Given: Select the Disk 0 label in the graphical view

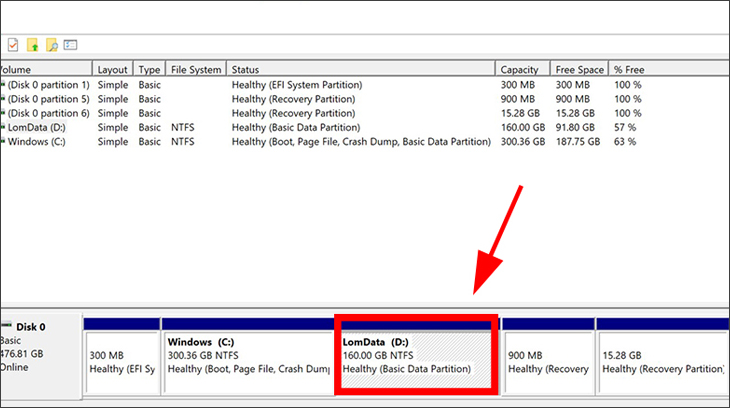Looking at the screenshot, I should [x=31, y=327].
